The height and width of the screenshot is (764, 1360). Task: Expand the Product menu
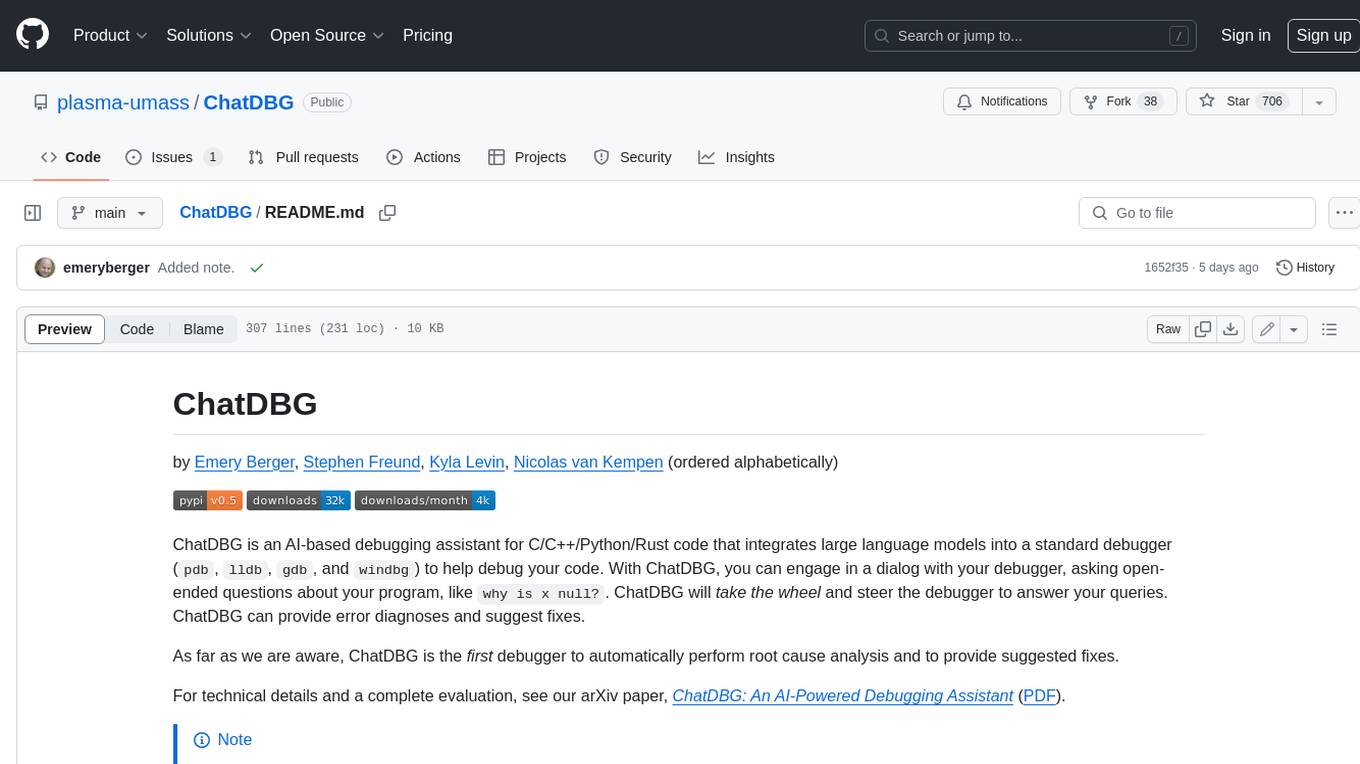pyautogui.click(x=110, y=35)
